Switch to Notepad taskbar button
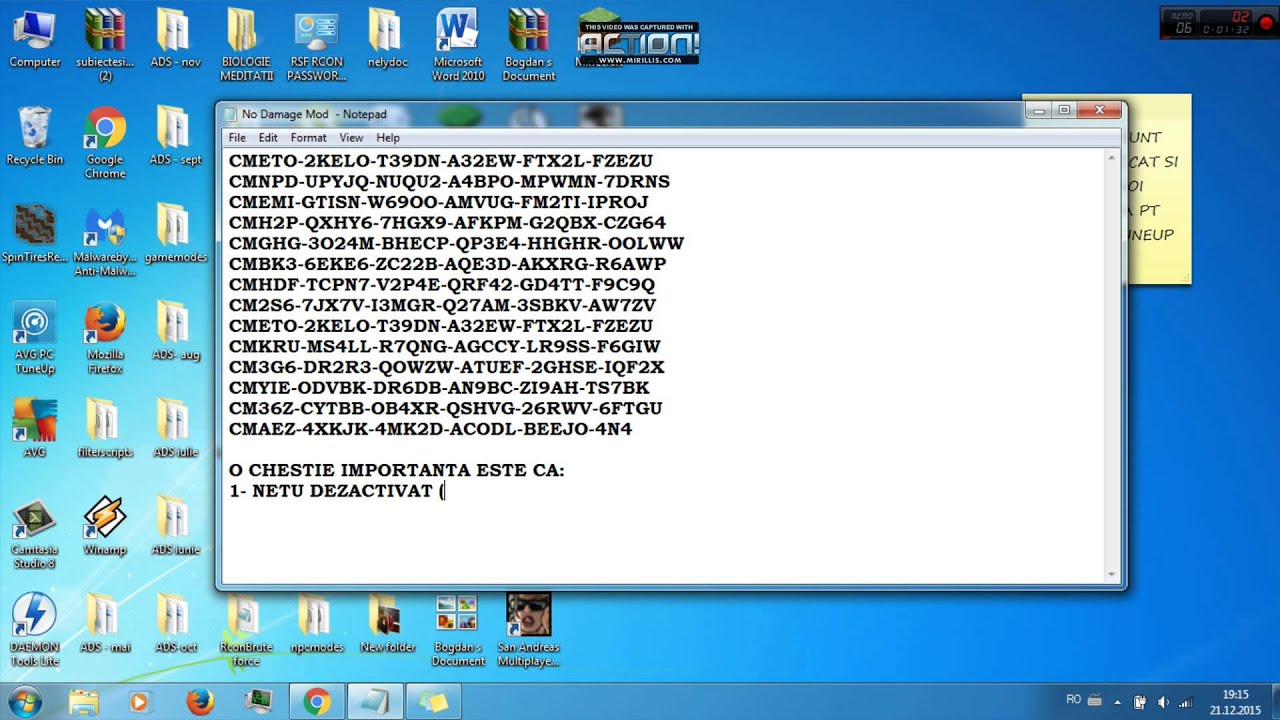Viewport: 1280px width, 720px height. coord(375,702)
